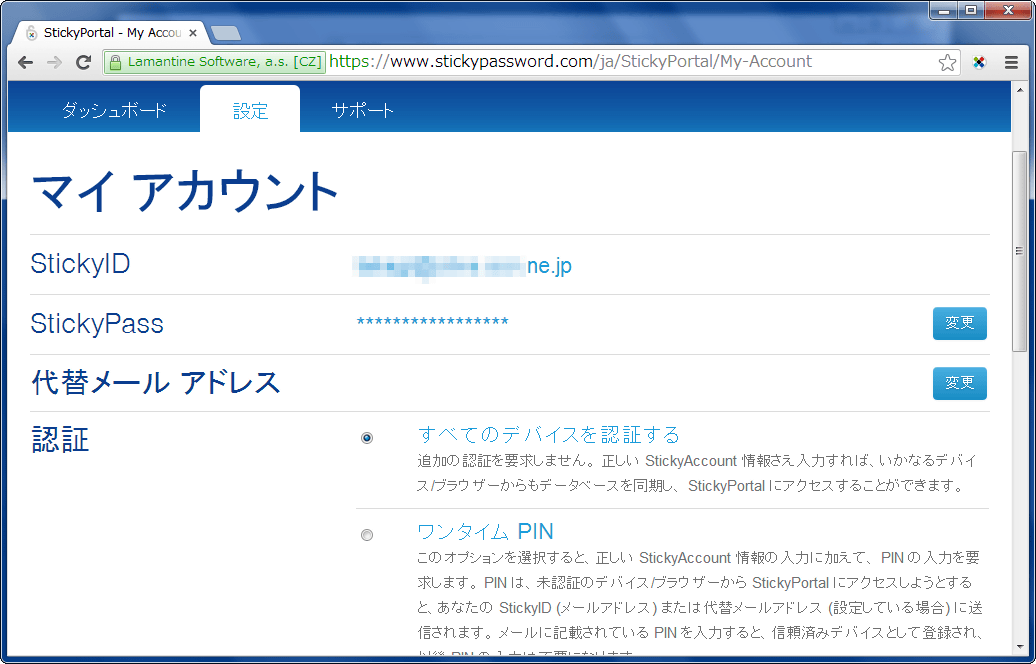Viewport: 1036px width, 664px height.
Task: Close the browser window
Action: pyautogui.click(x=1008, y=10)
